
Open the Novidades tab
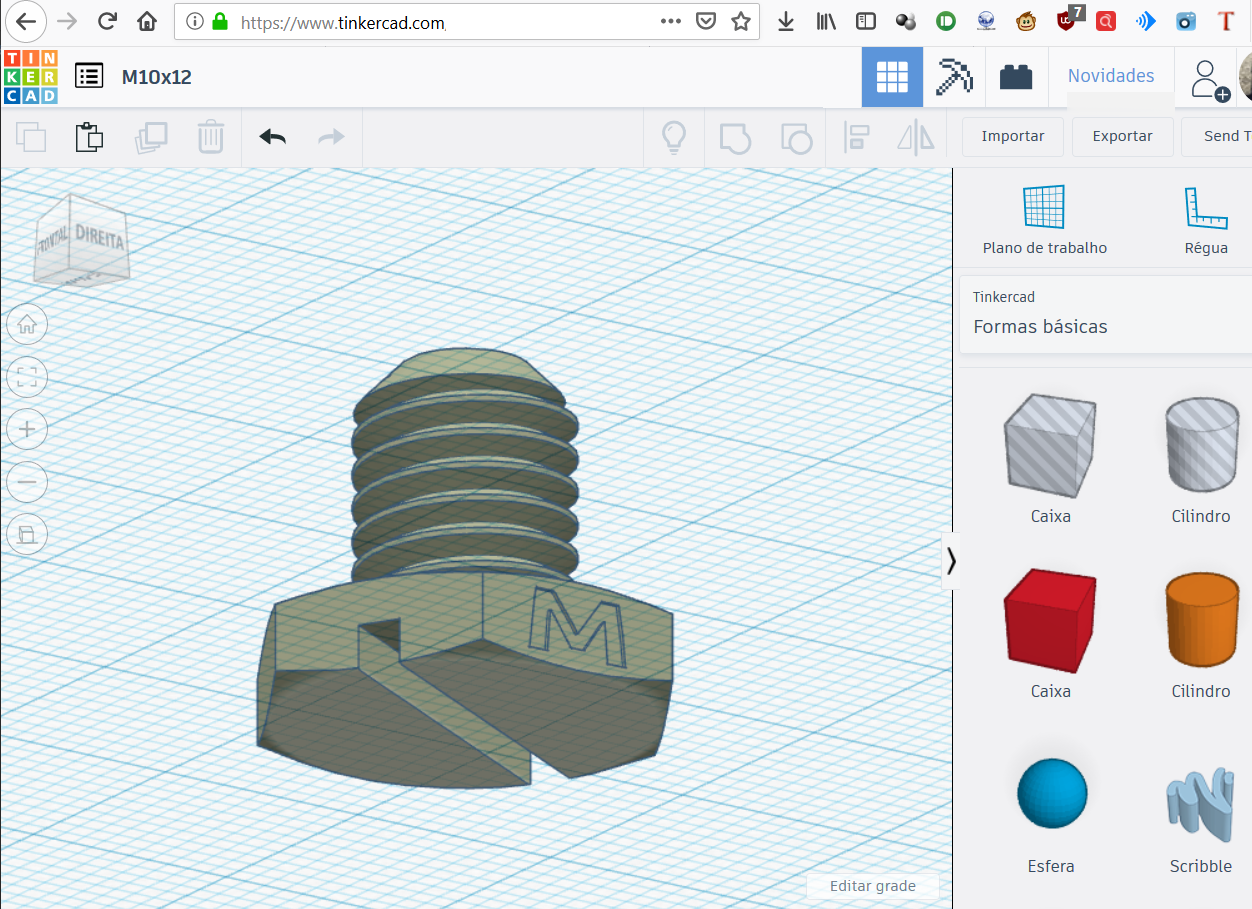[x=1111, y=76]
